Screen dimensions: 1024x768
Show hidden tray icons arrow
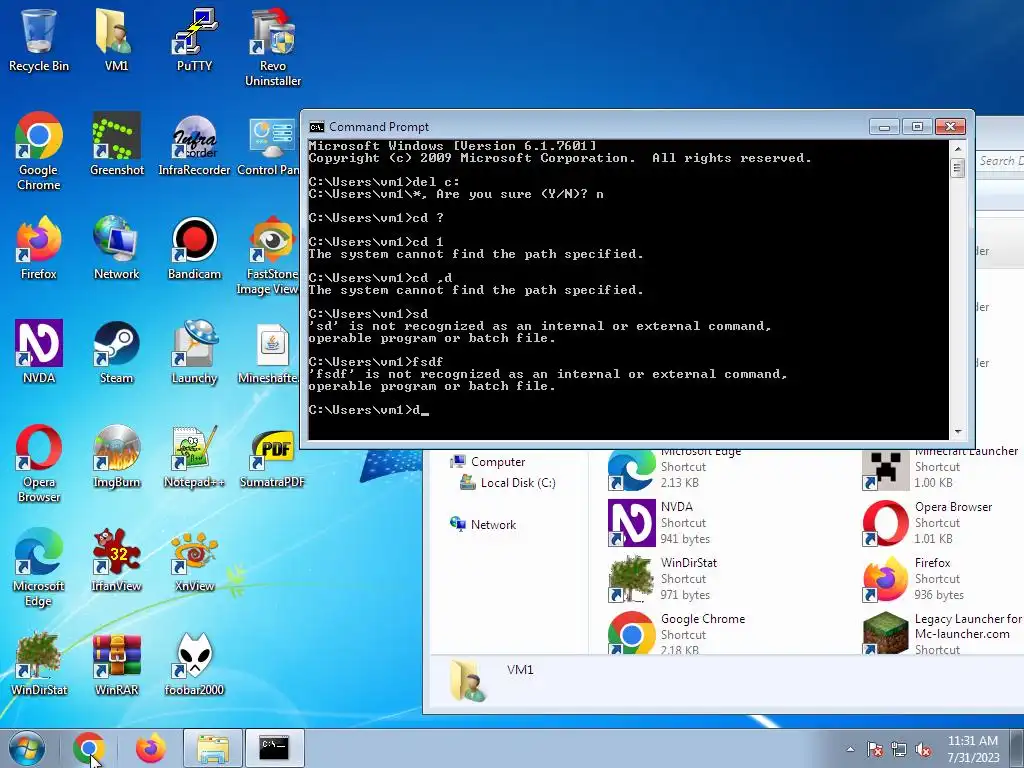(850, 749)
